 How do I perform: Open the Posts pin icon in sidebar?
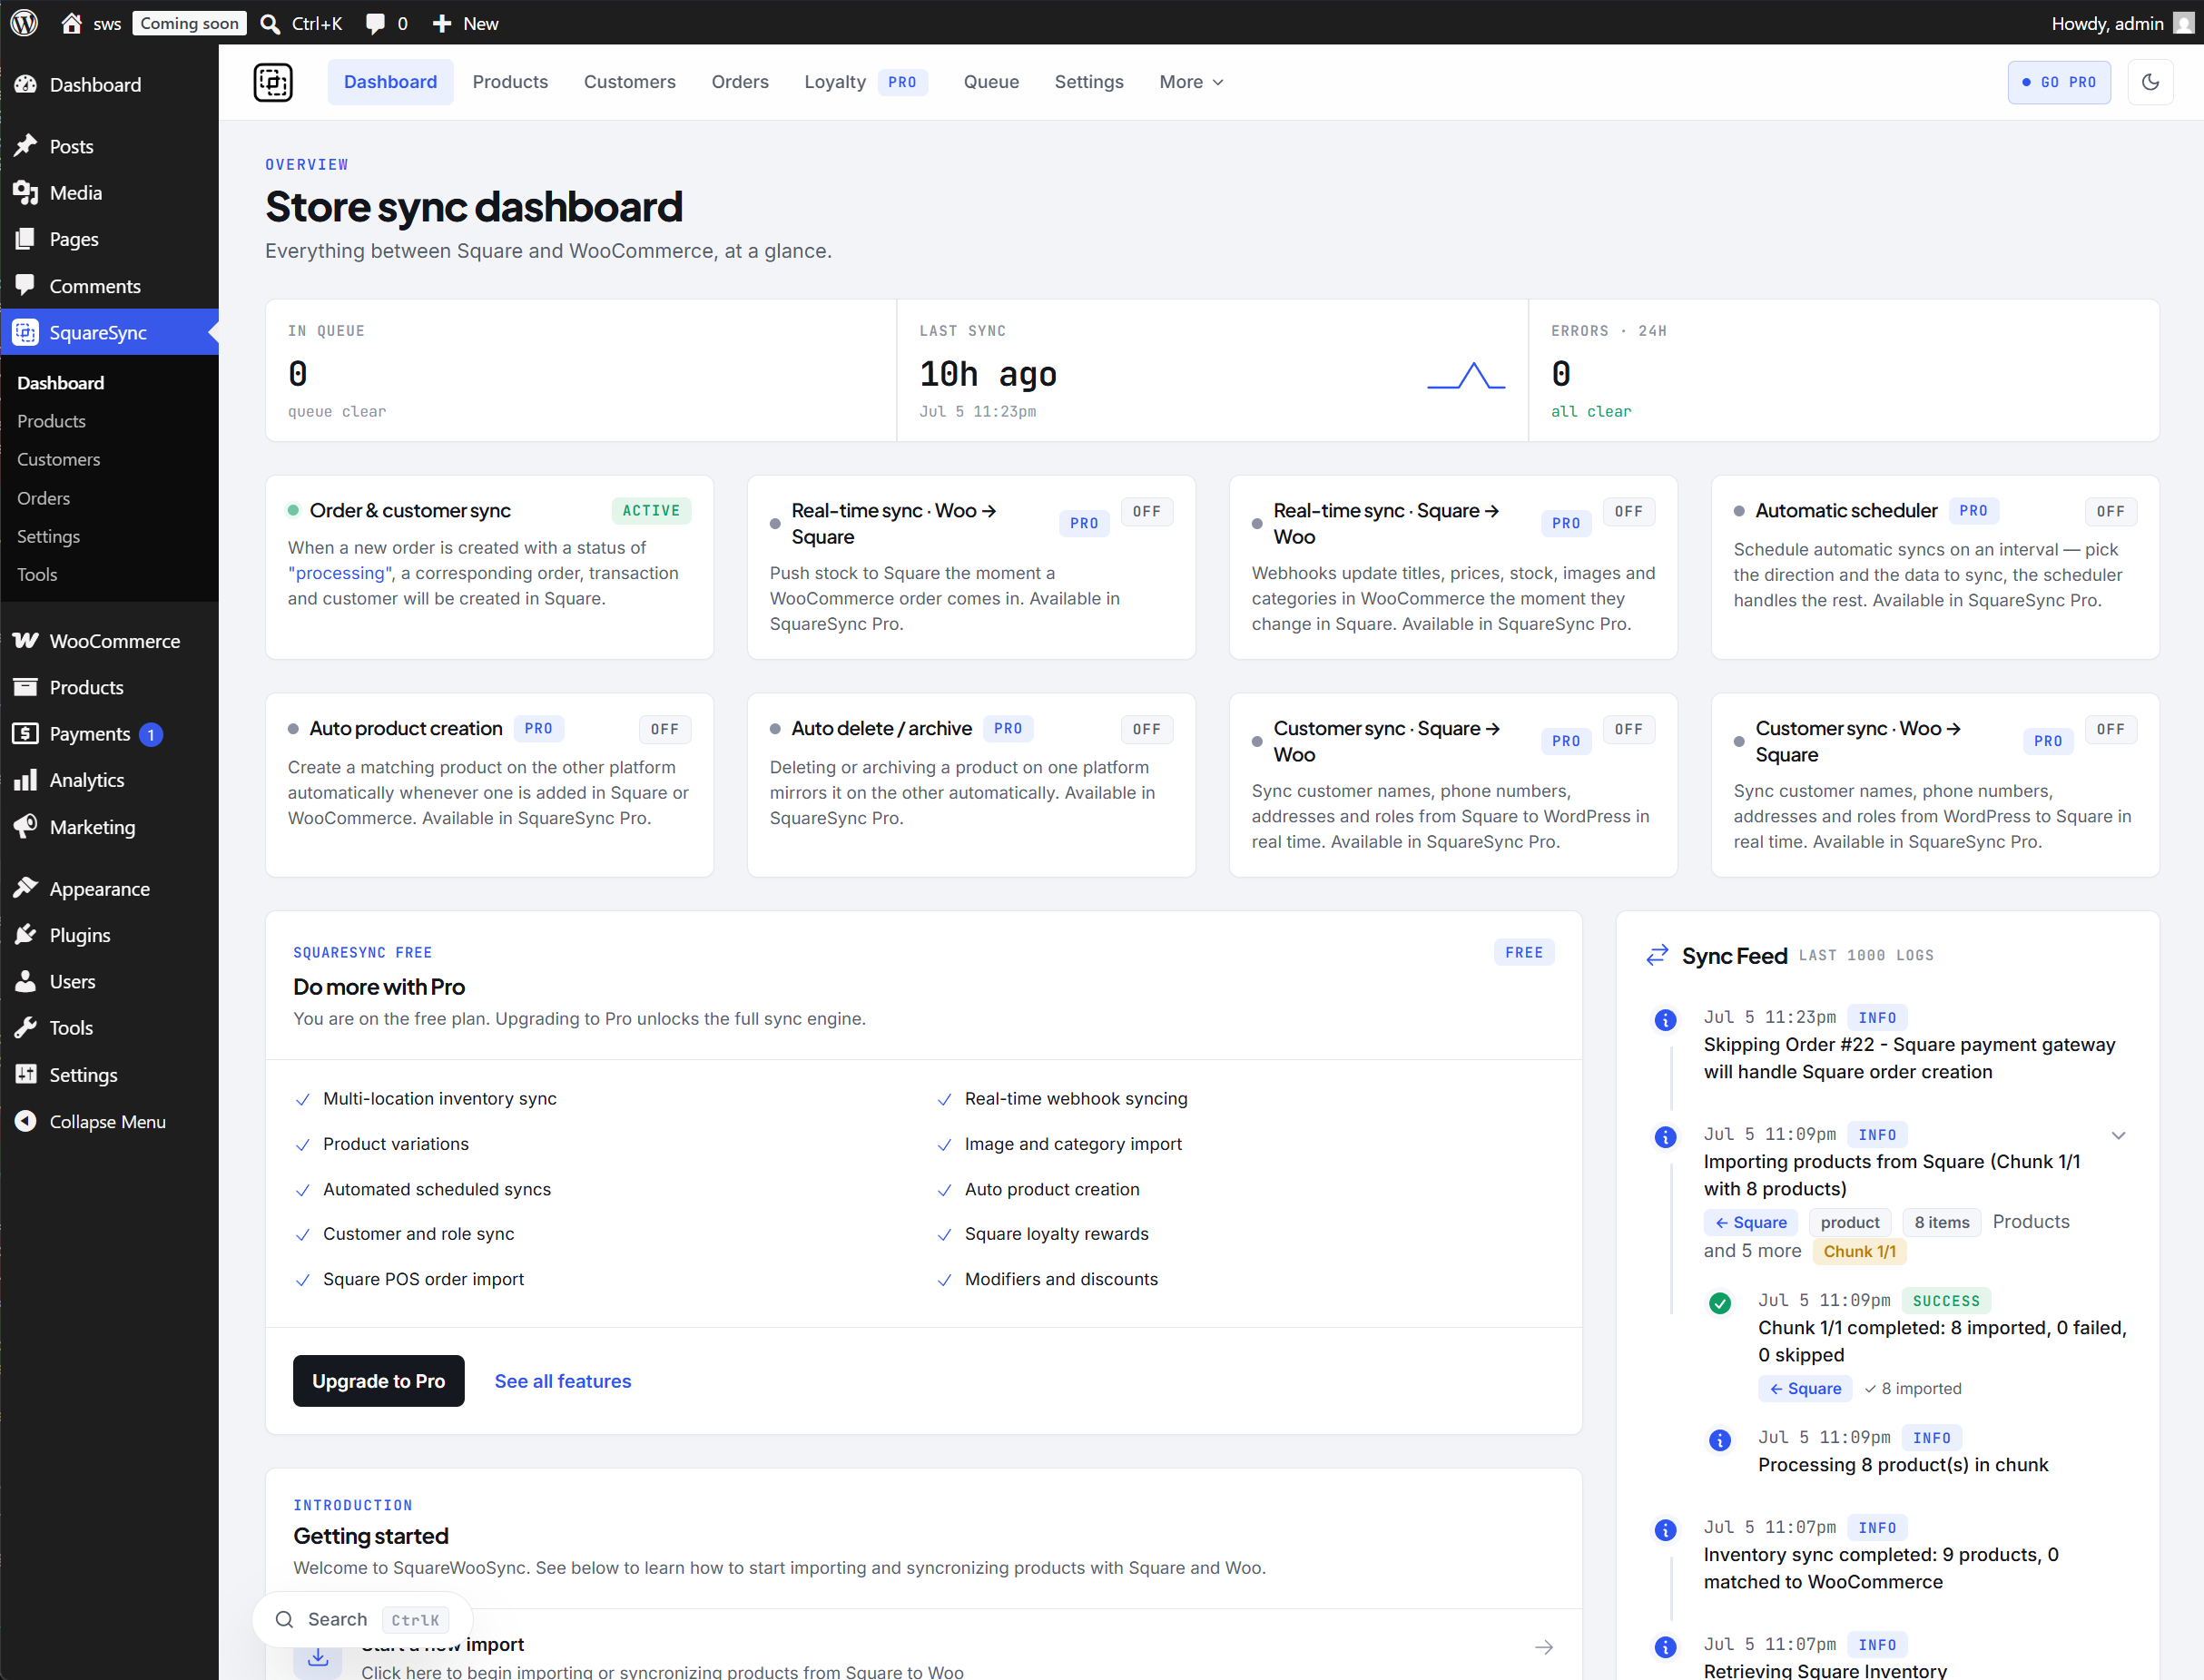(26, 146)
